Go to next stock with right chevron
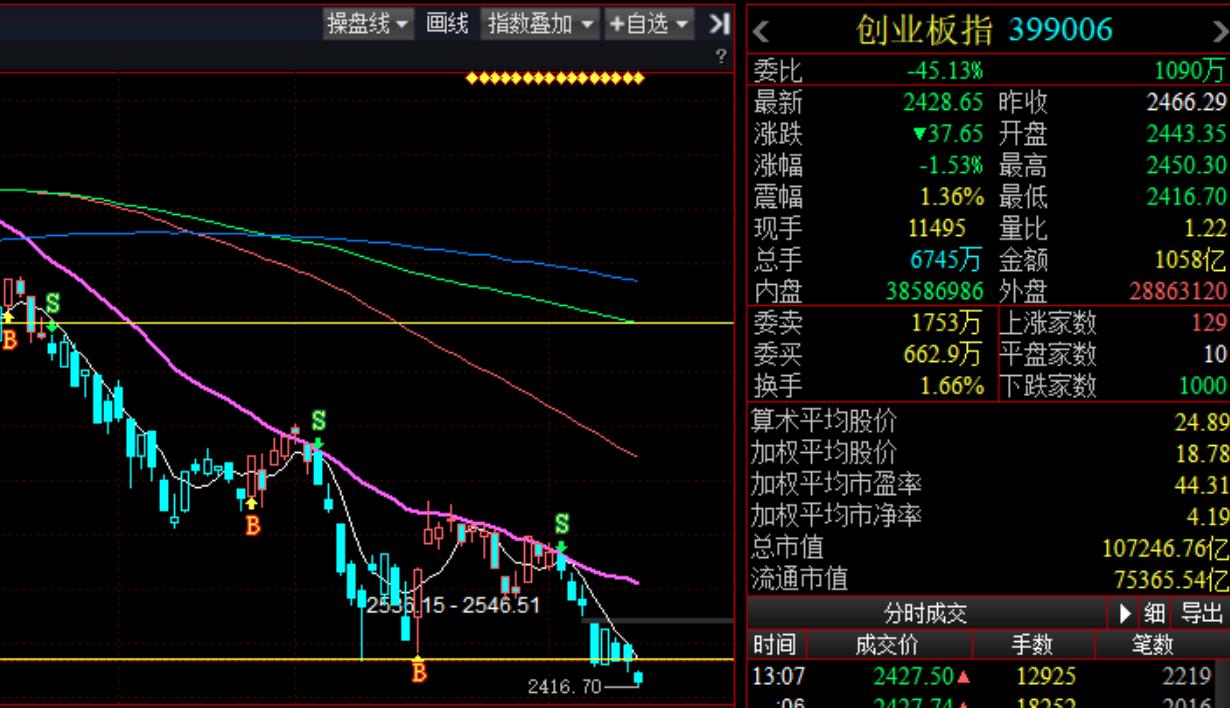 tap(1219, 31)
